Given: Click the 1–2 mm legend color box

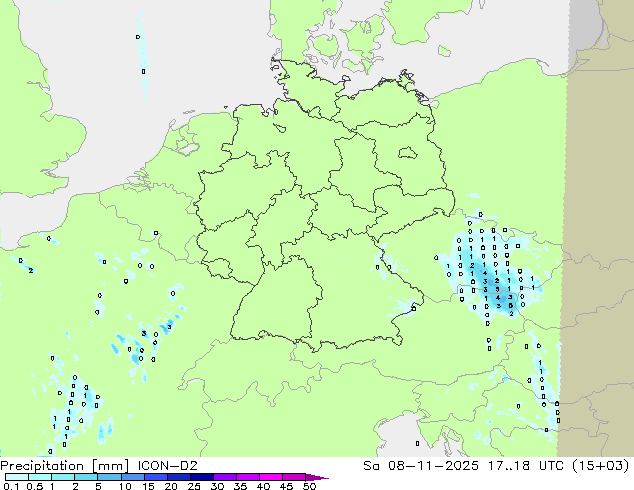Looking at the screenshot, I should pyautogui.click(x=63, y=477).
